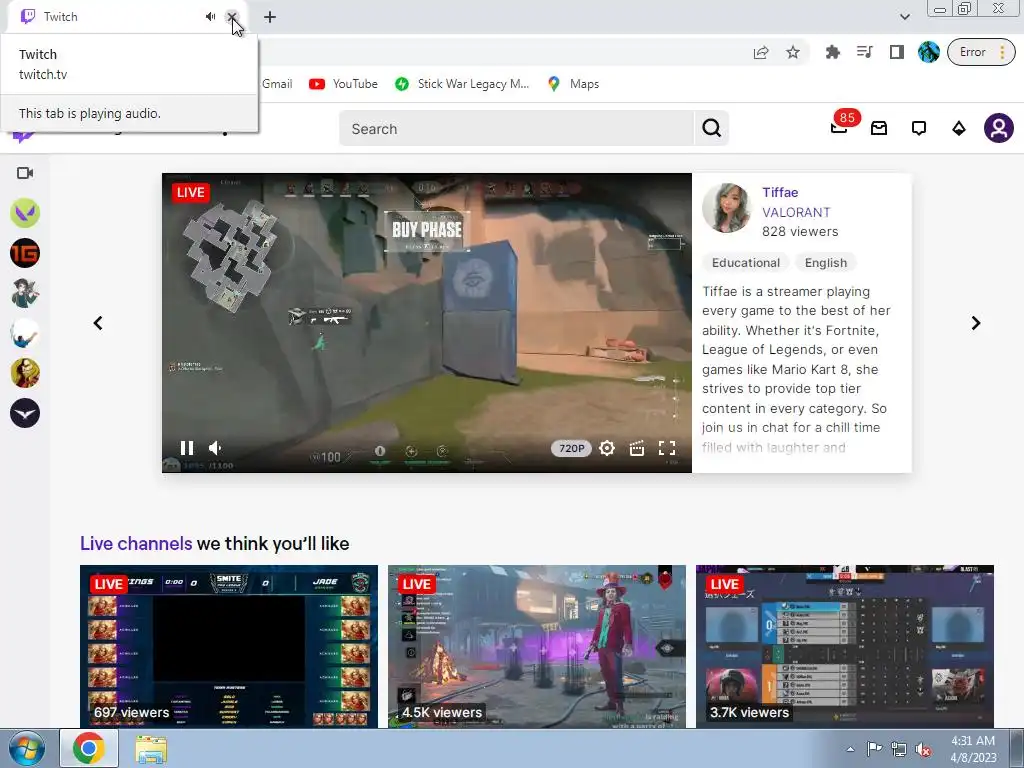Open the Chrome profile avatar
The height and width of the screenshot is (768, 1024).
pyautogui.click(x=929, y=52)
